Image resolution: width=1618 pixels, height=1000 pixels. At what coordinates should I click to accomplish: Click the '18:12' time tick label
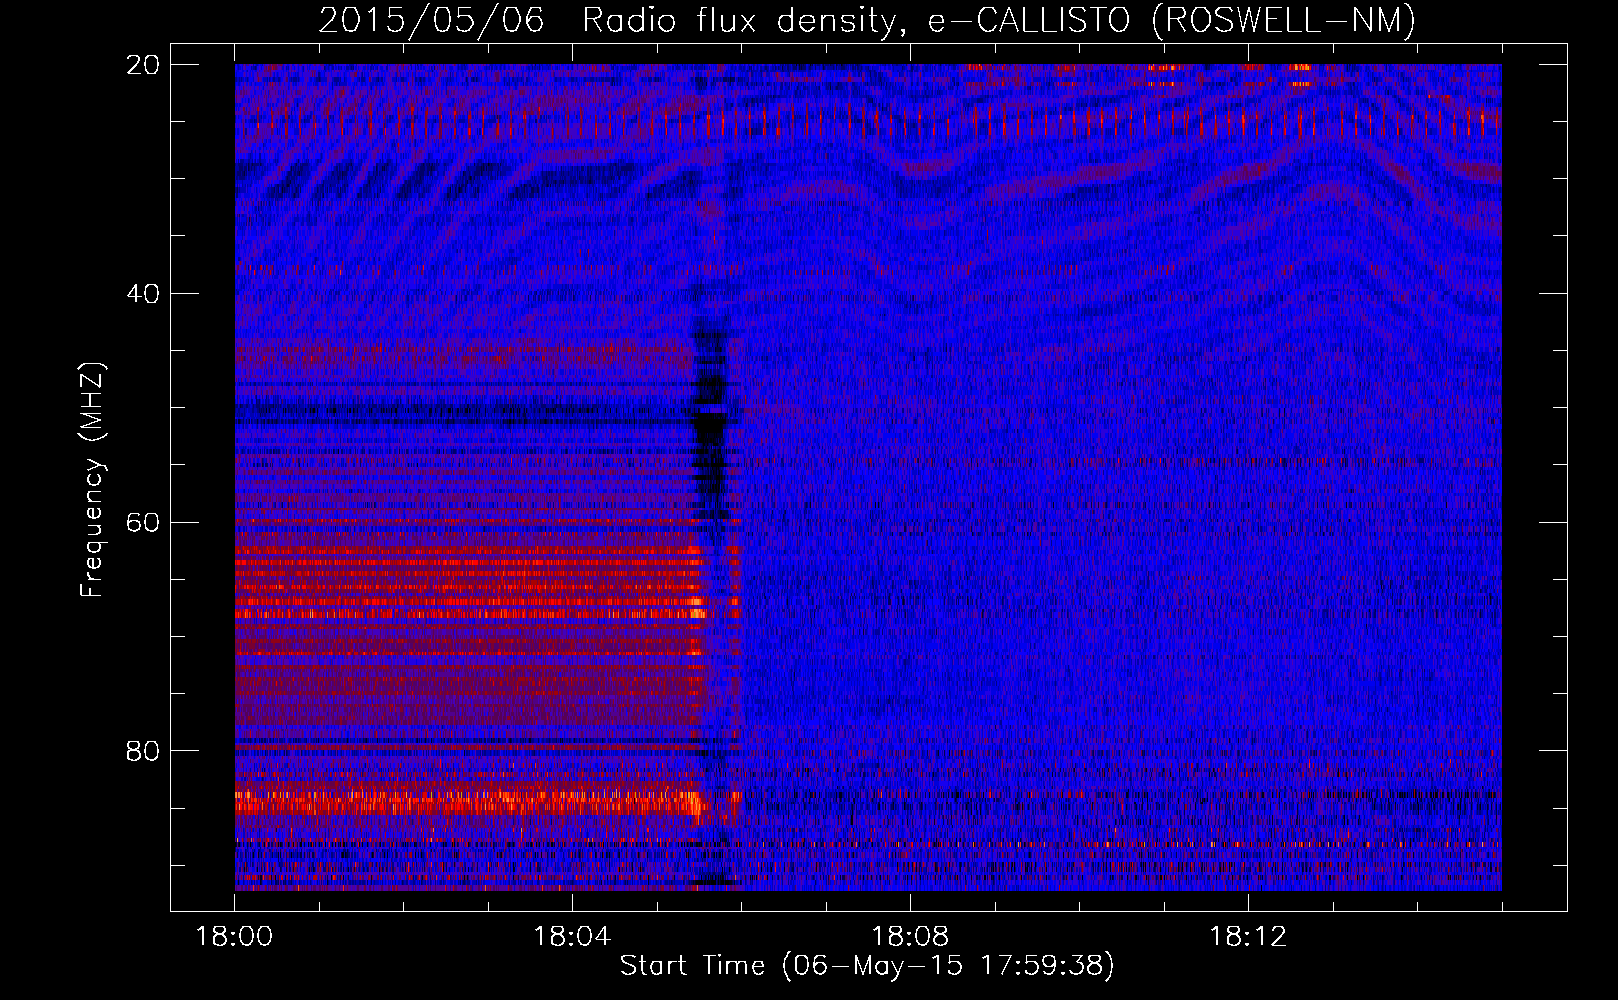pos(1248,937)
